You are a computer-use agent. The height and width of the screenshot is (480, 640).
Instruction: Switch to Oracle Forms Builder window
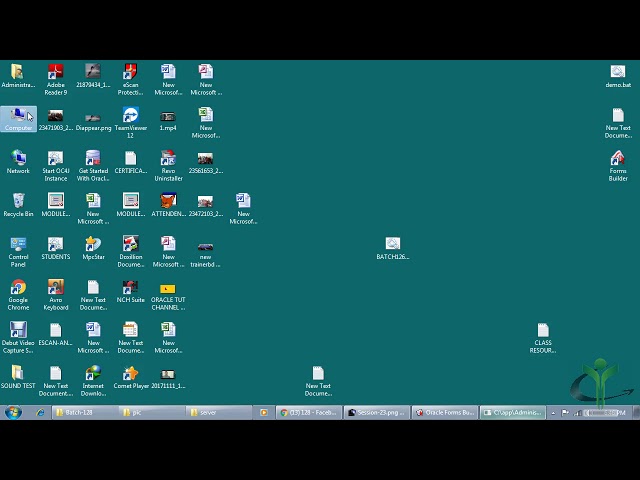tap(444, 412)
